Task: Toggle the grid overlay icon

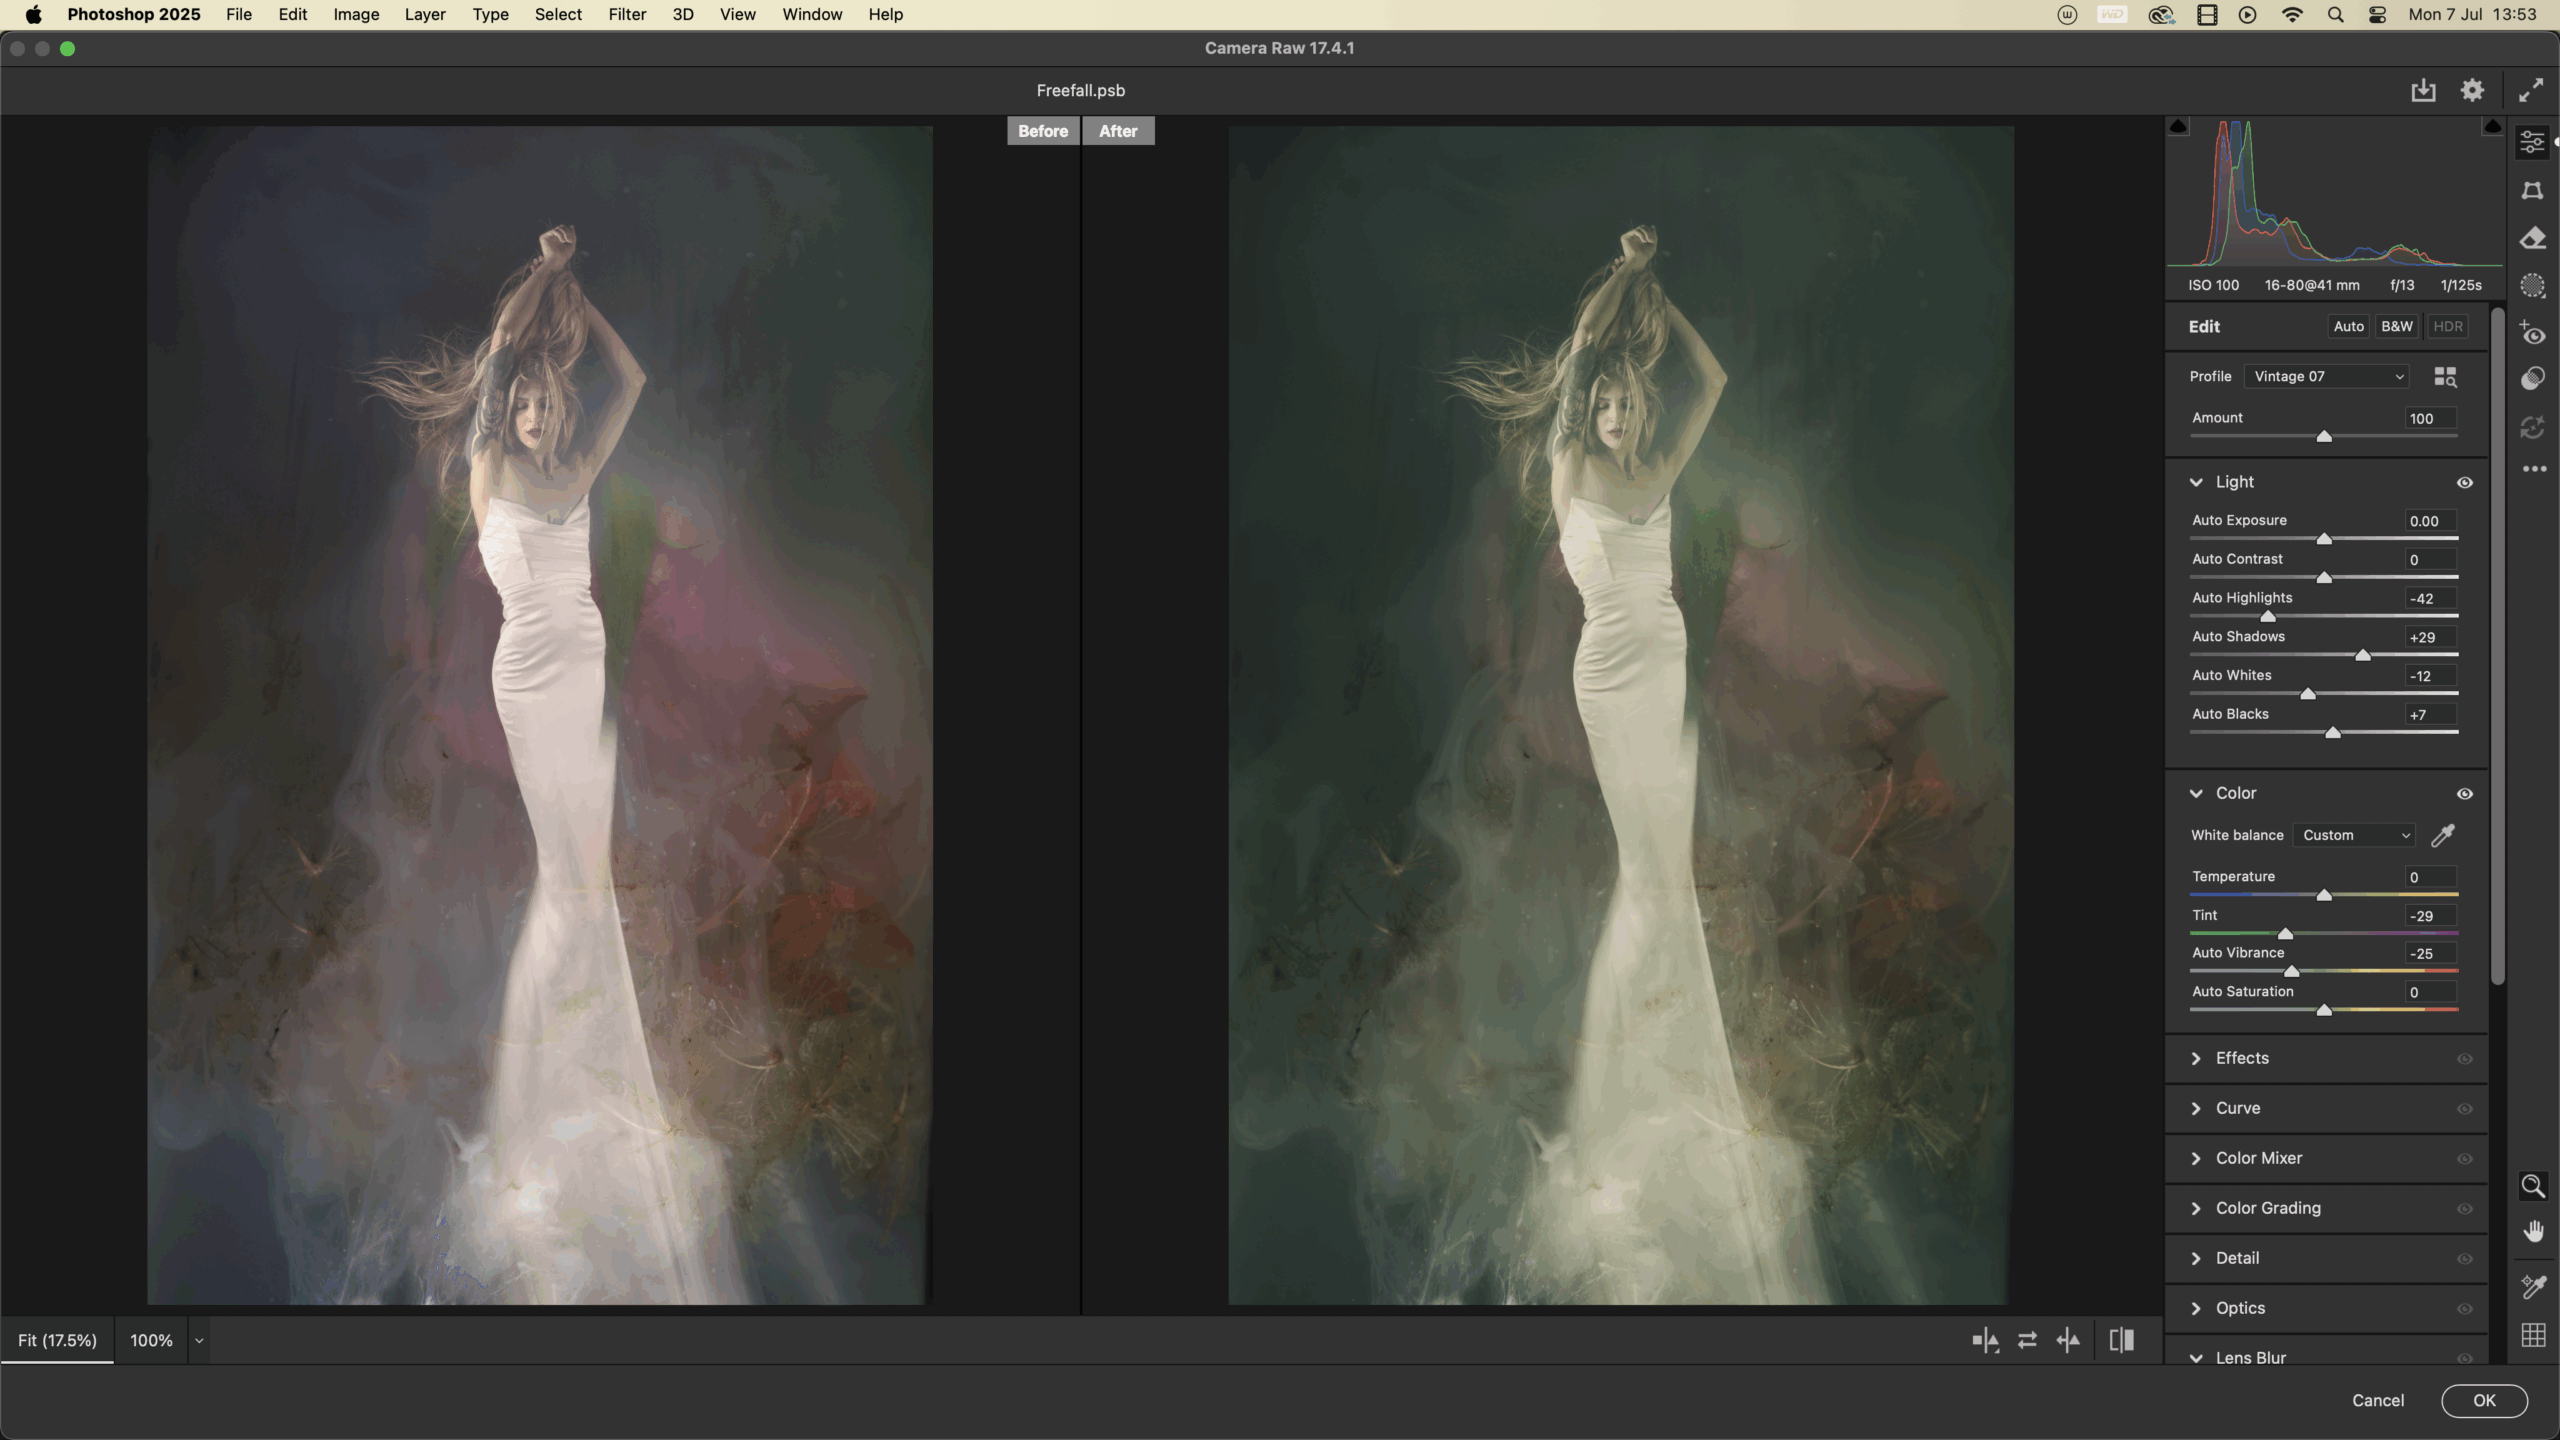Action: pos(2533,1335)
